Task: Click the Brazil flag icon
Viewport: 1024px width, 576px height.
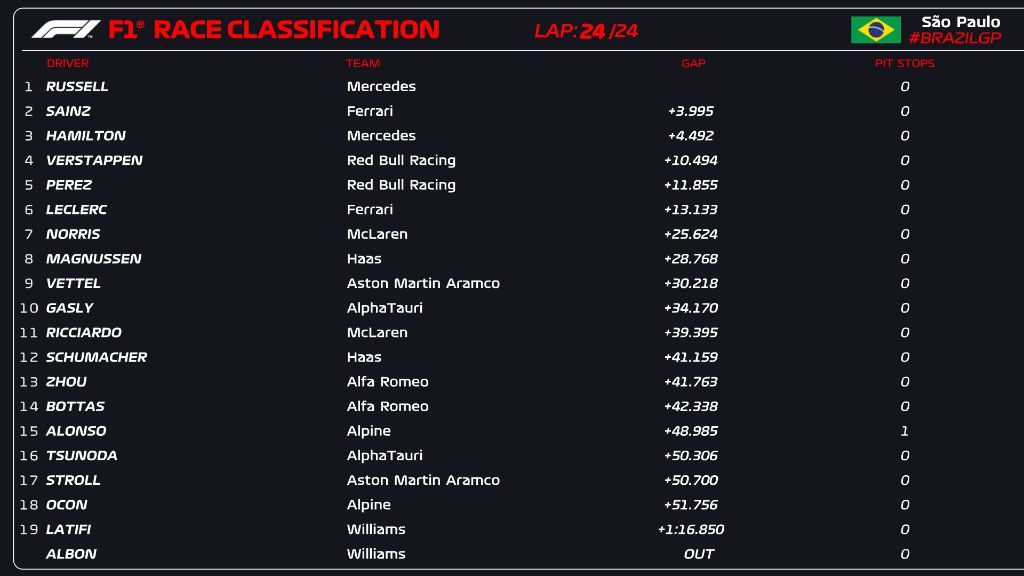Action: (x=876, y=30)
